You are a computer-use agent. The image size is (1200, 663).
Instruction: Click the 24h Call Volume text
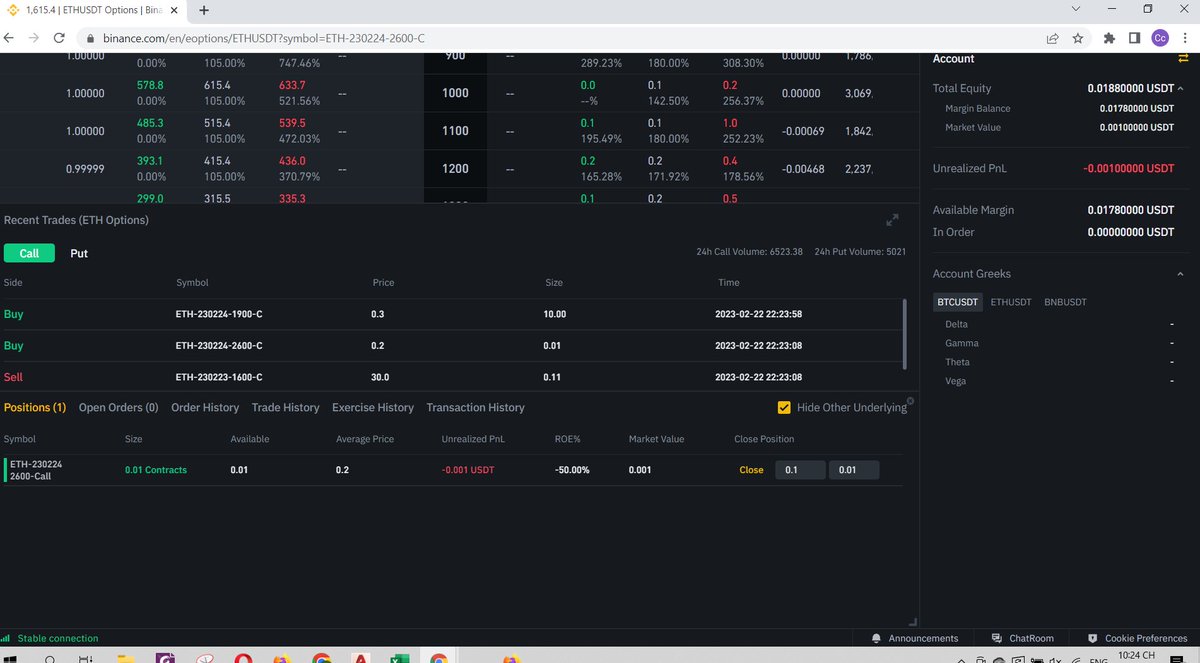click(x=750, y=252)
